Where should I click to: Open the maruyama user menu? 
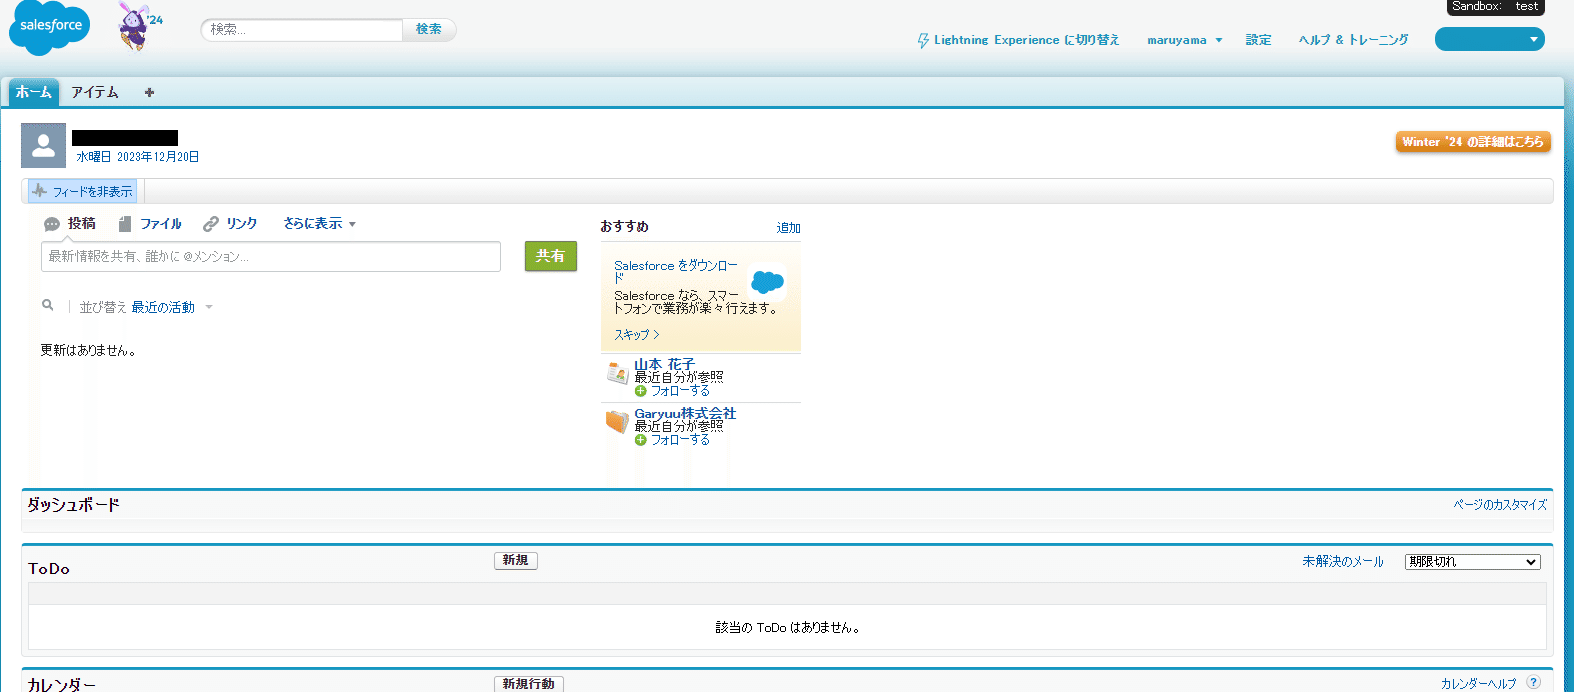point(1185,40)
